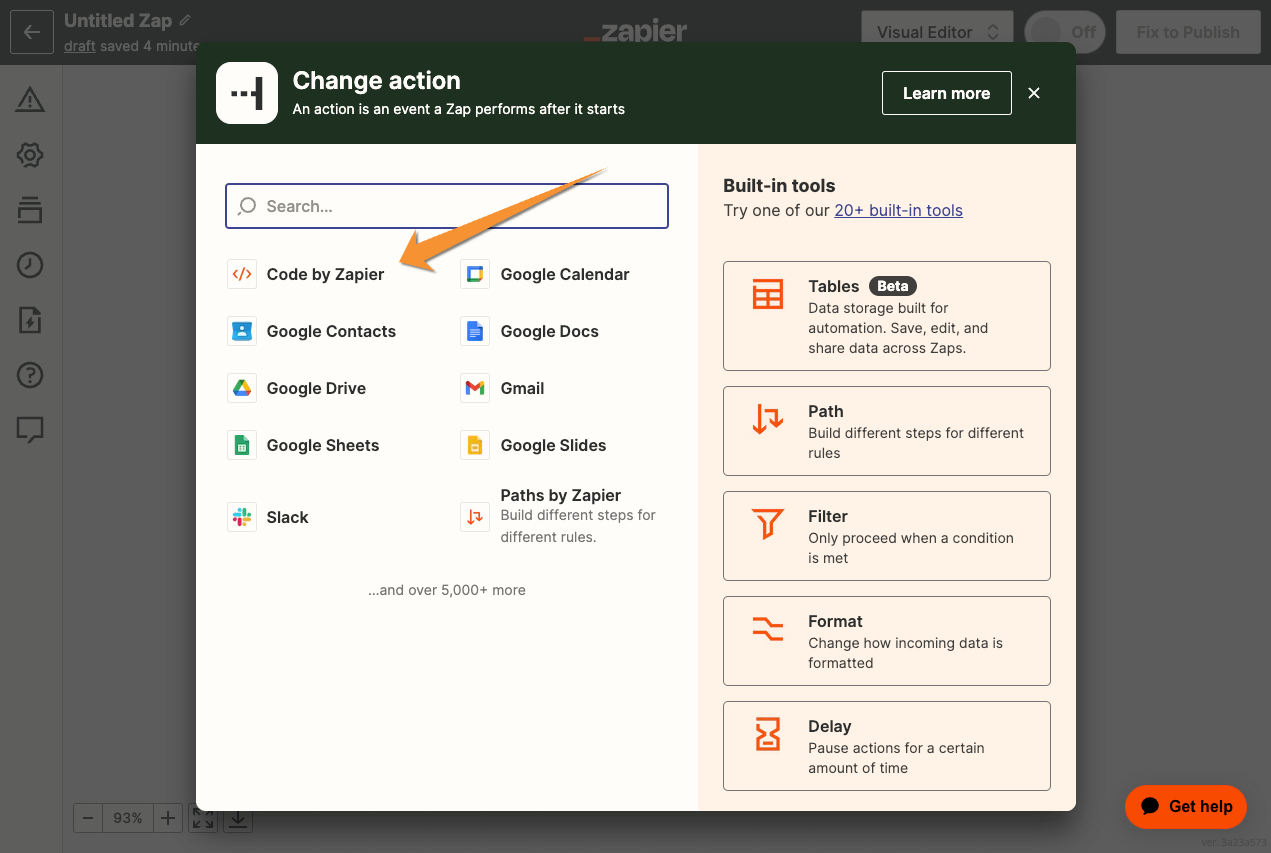1271x853 pixels.
Task: Open the question mark help icon in sidebar
Action: [30, 375]
